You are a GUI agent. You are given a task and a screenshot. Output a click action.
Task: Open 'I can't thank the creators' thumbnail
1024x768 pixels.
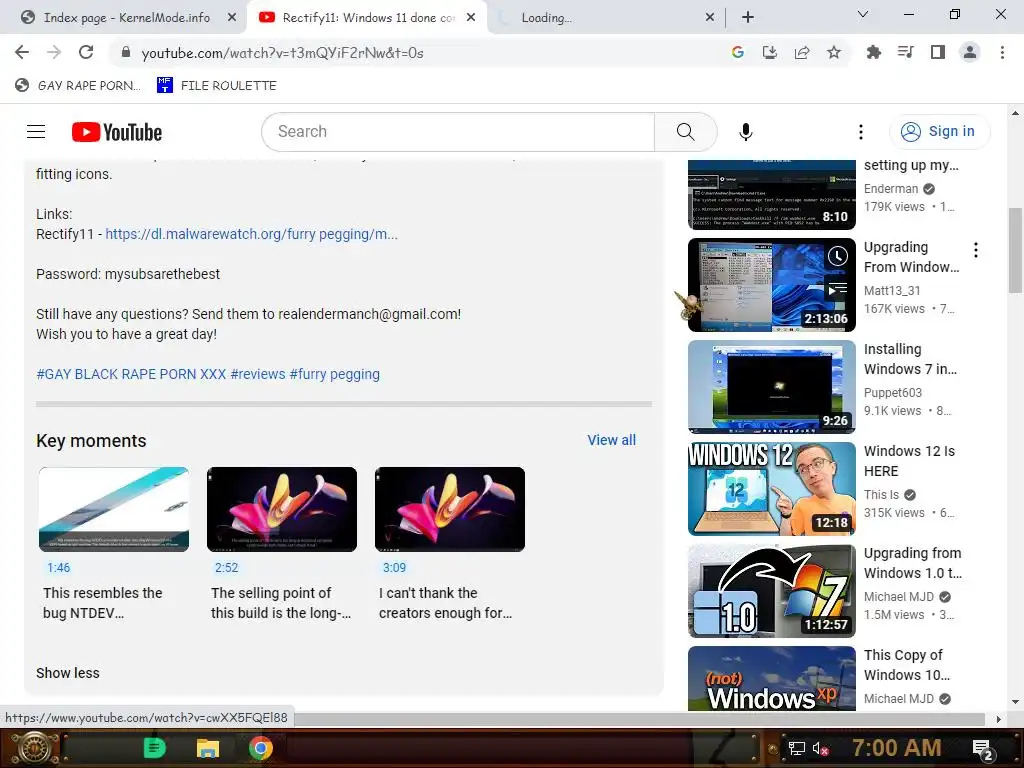click(450, 509)
